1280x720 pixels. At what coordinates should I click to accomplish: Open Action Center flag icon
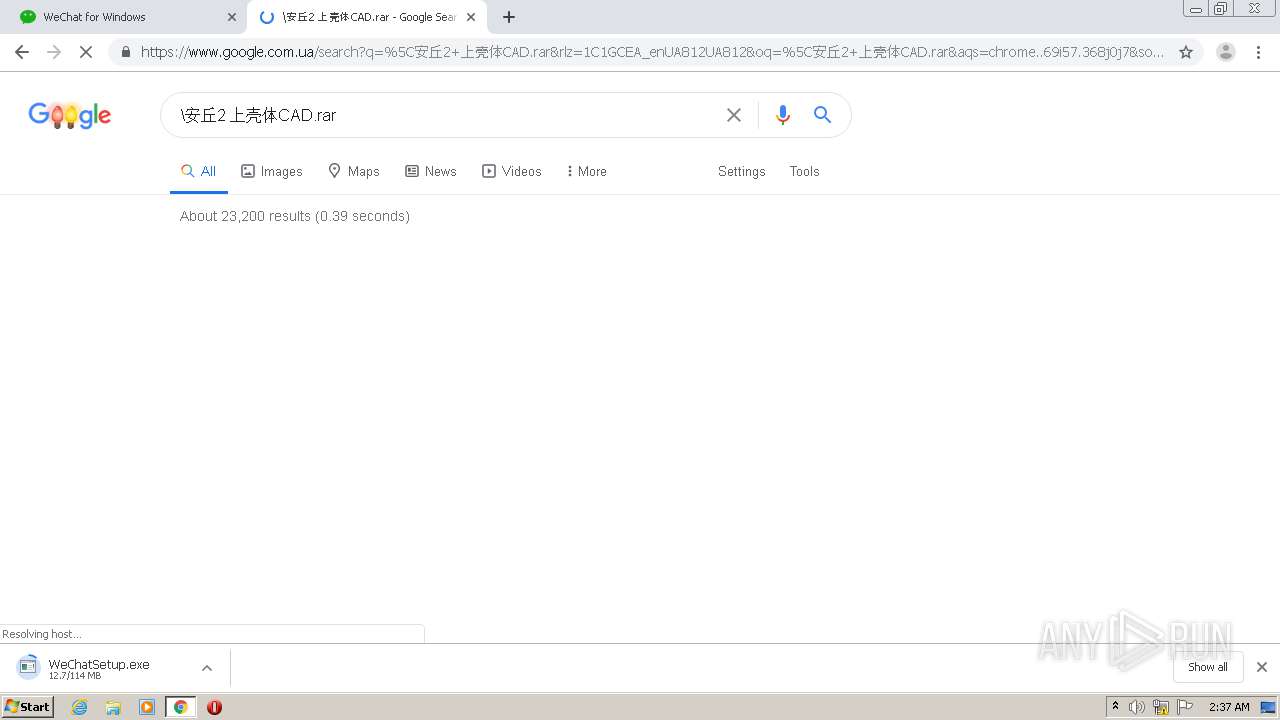(x=1185, y=707)
